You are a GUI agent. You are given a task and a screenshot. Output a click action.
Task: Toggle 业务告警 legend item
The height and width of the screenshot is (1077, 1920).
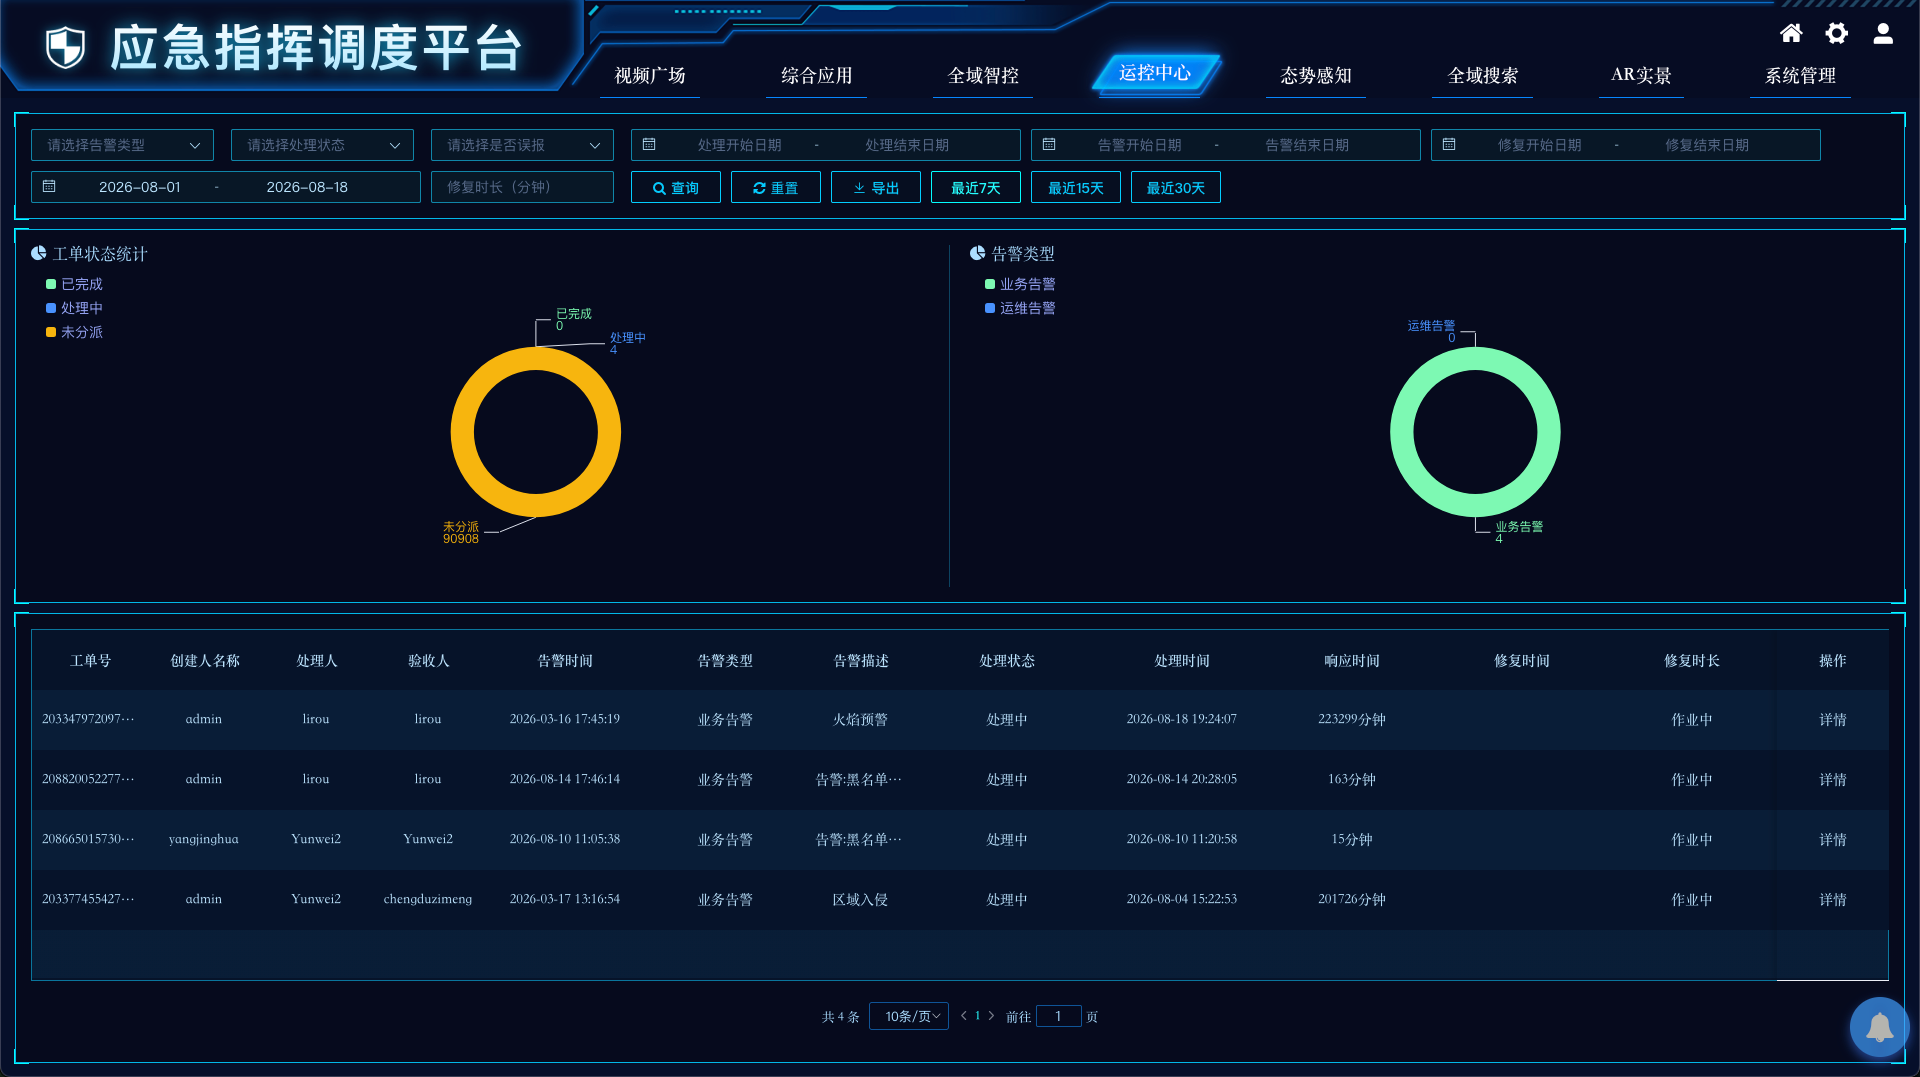click(1020, 284)
